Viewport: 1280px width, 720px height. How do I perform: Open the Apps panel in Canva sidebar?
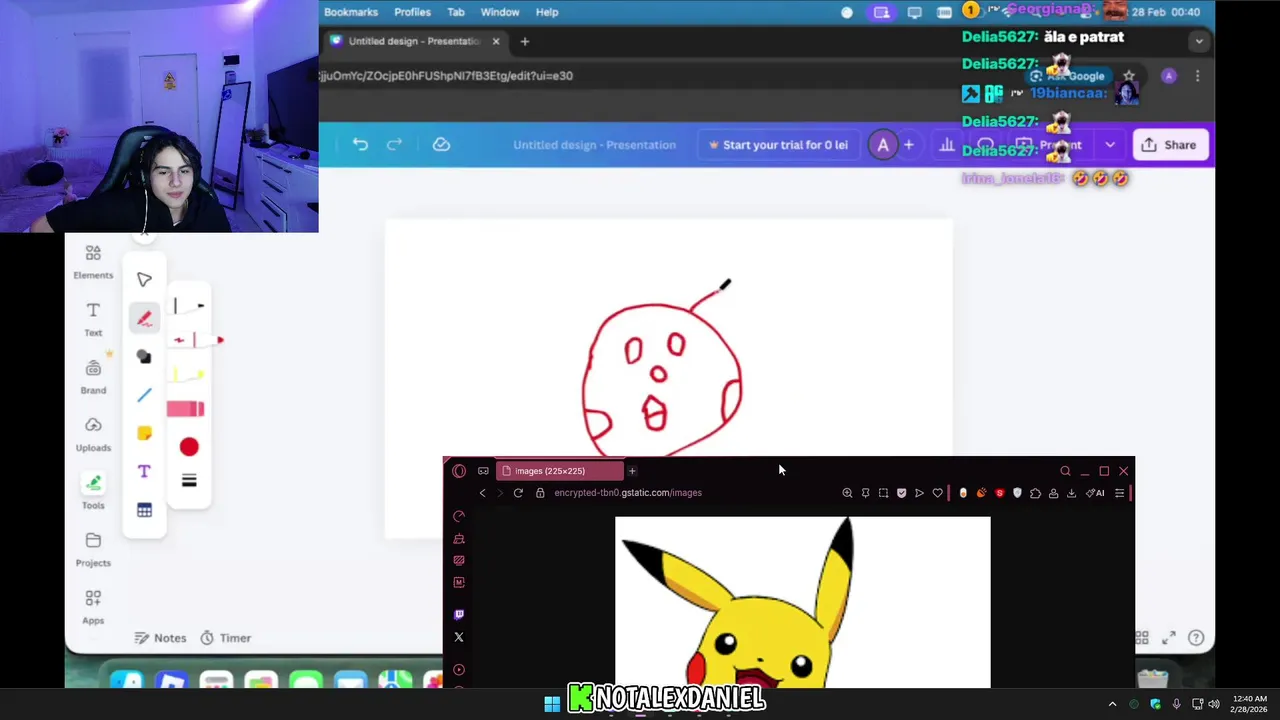click(x=93, y=607)
